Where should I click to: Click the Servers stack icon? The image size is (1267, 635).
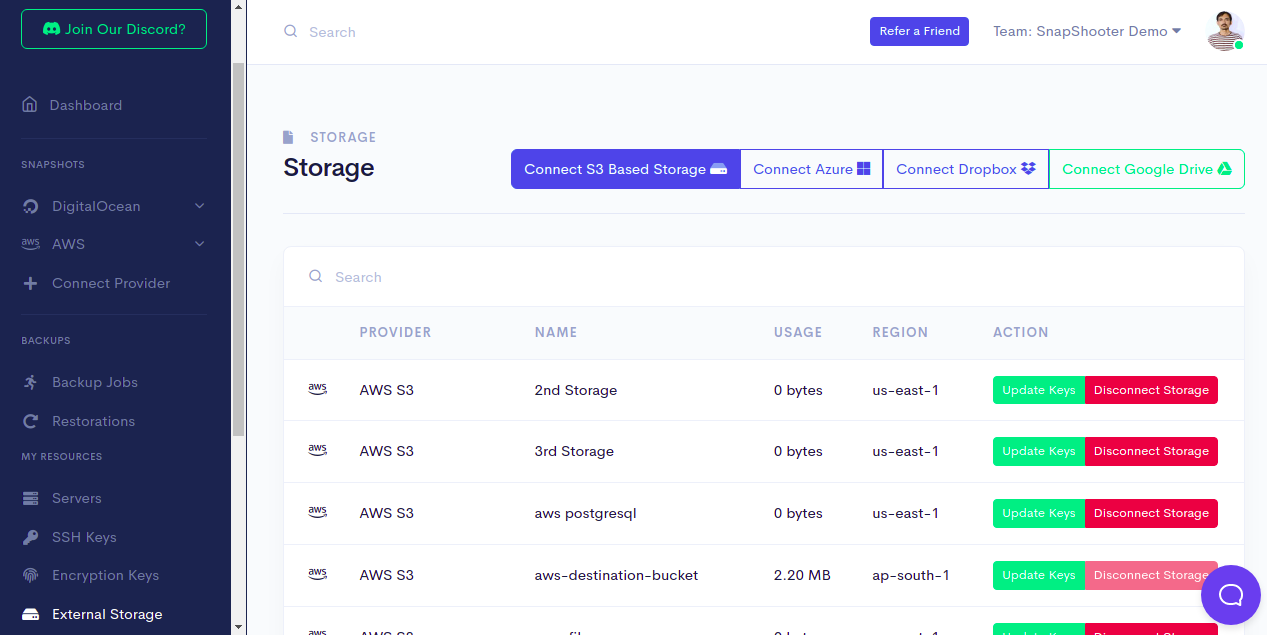(x=31, y=498)
